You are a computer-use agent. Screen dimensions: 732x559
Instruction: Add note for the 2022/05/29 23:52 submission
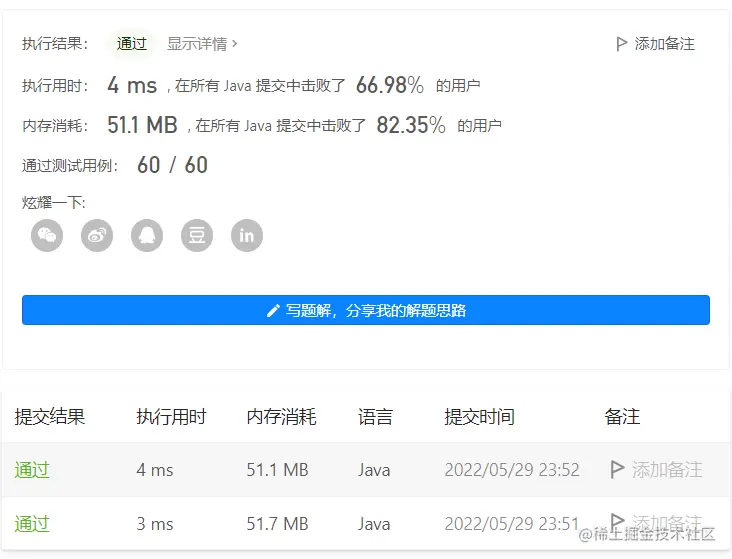pyautogui.click(x=656, y=469)
